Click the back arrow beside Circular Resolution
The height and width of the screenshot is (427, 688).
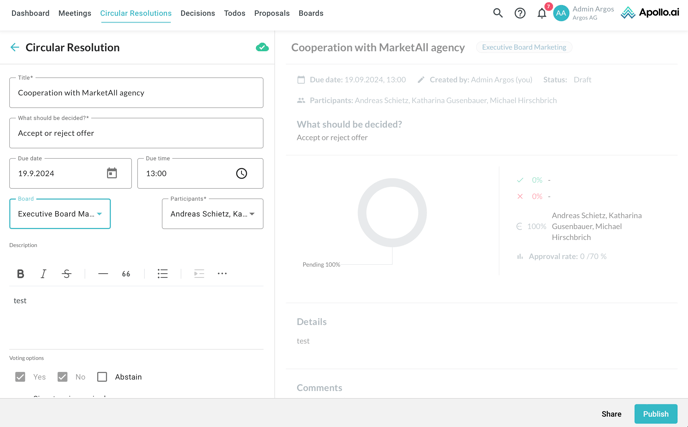point(15,47)
